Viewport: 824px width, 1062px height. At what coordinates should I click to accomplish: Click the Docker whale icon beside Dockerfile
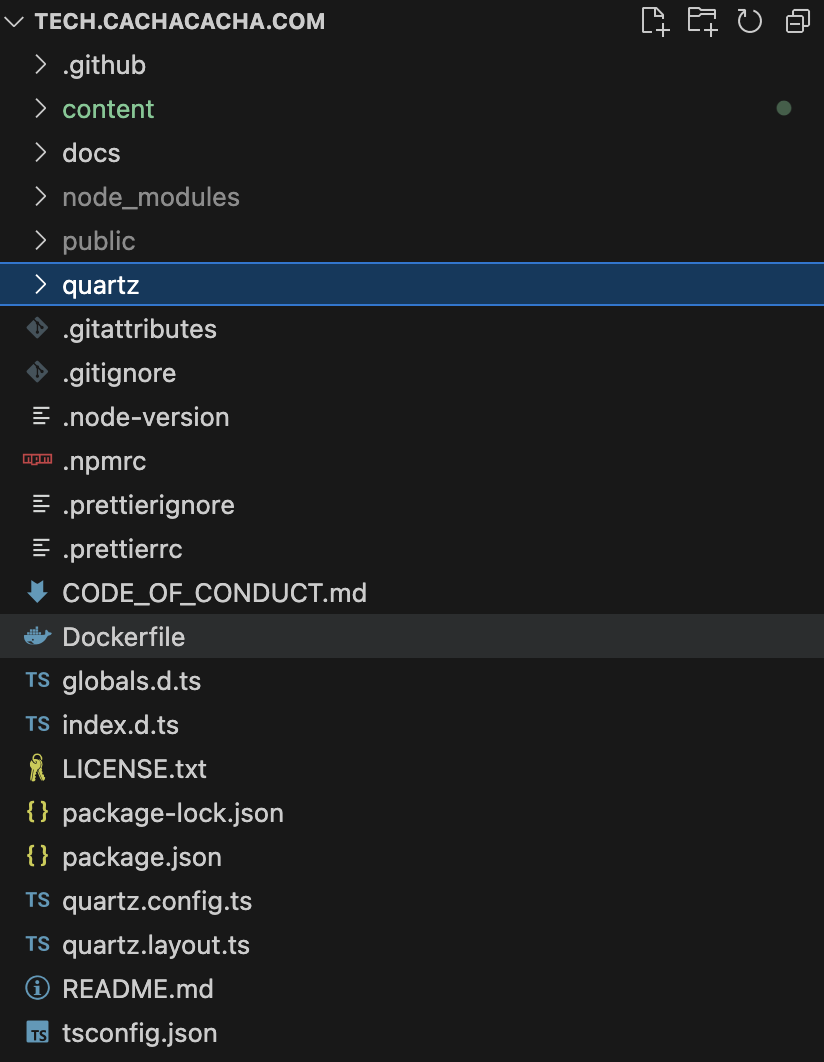[37, 637]
